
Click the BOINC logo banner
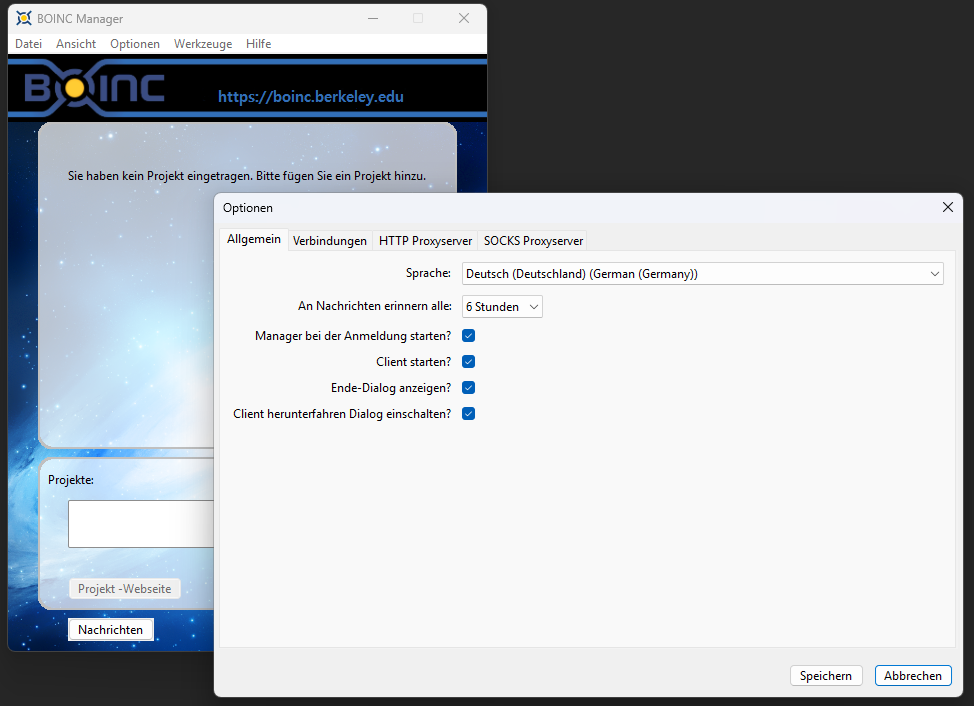pyautogui.click(x=94, y=88)
